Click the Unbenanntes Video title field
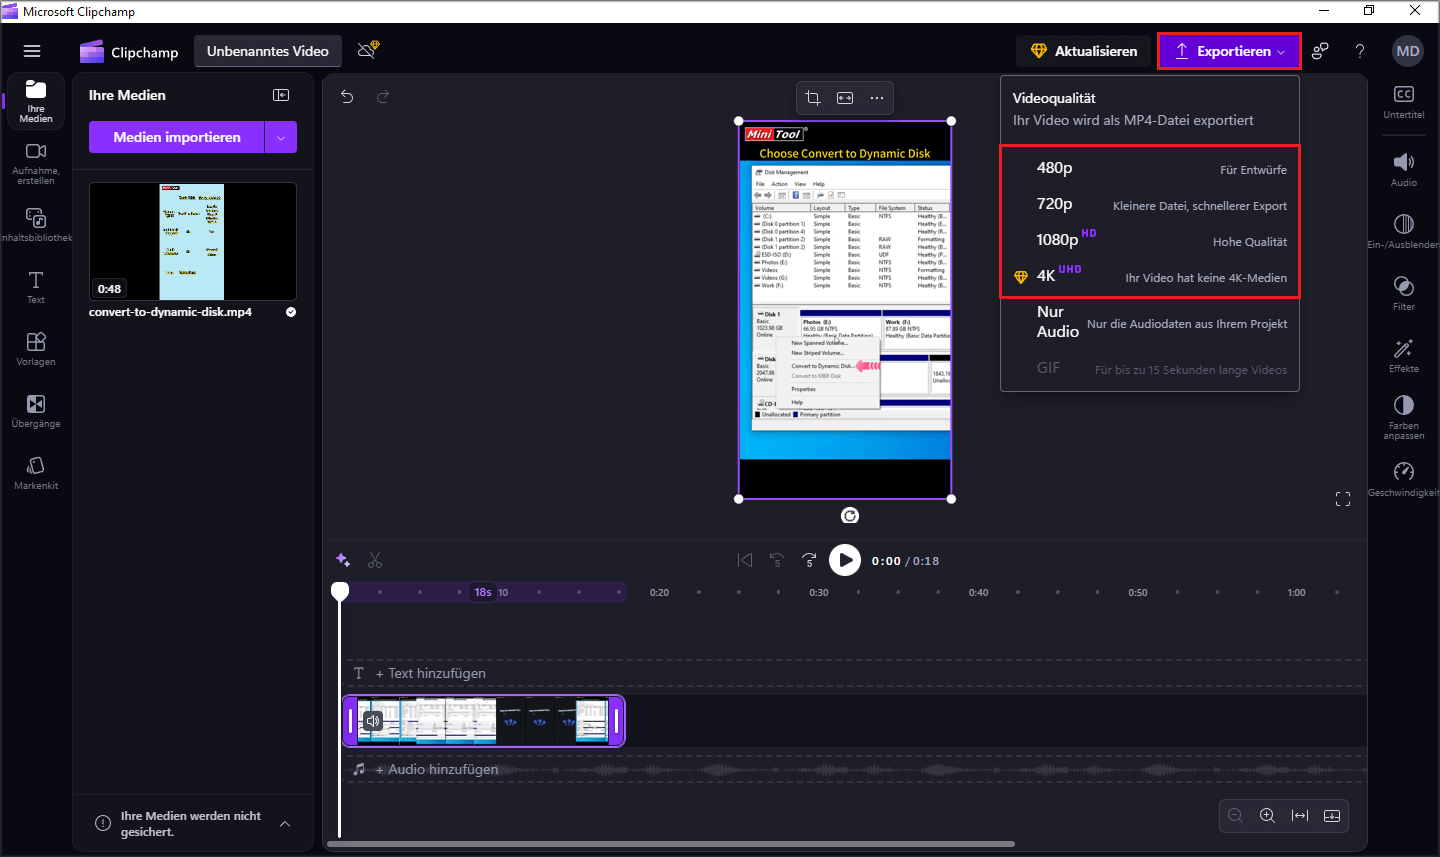1440x857 pixels. coord(268,51)
